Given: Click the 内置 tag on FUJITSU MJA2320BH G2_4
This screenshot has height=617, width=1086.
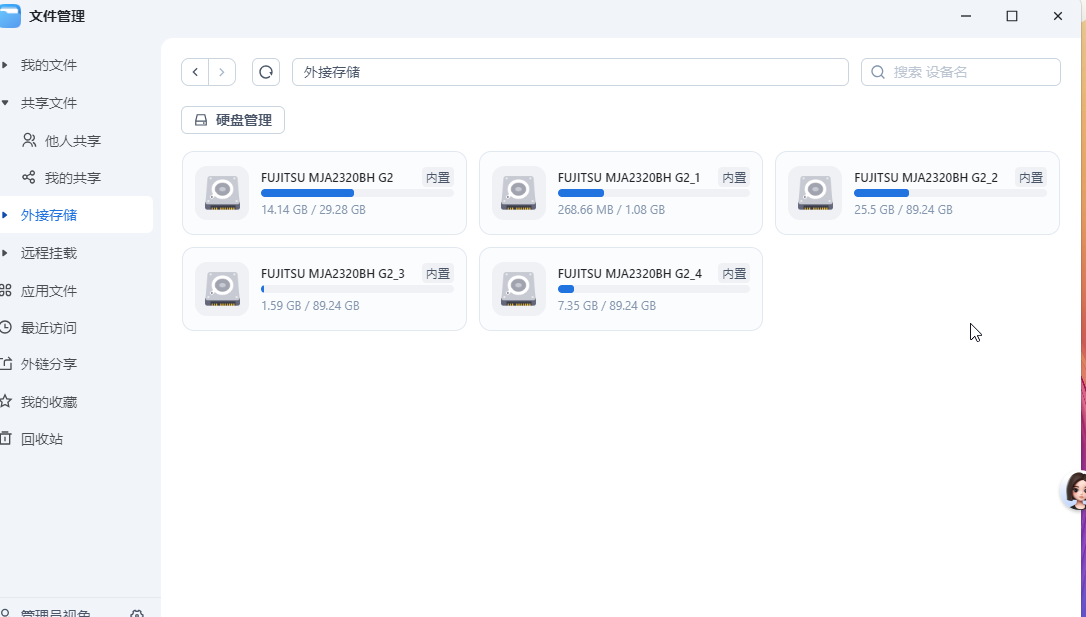Looking at the screenshot, I should 734,274.
